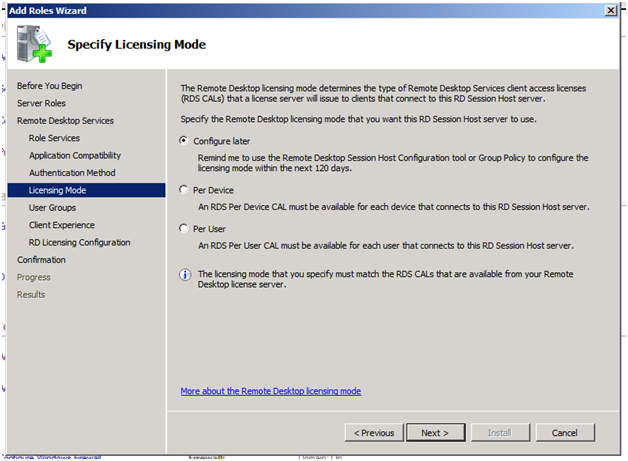628x461 pixels.
Task: Go back with the Previous button
Action: point(374,433)
